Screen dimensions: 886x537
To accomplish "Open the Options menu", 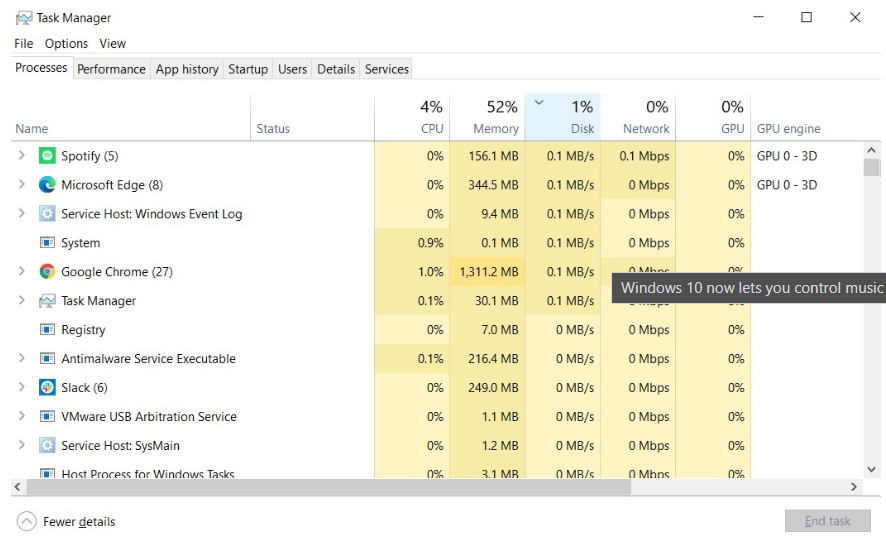I will pos(67,44).
